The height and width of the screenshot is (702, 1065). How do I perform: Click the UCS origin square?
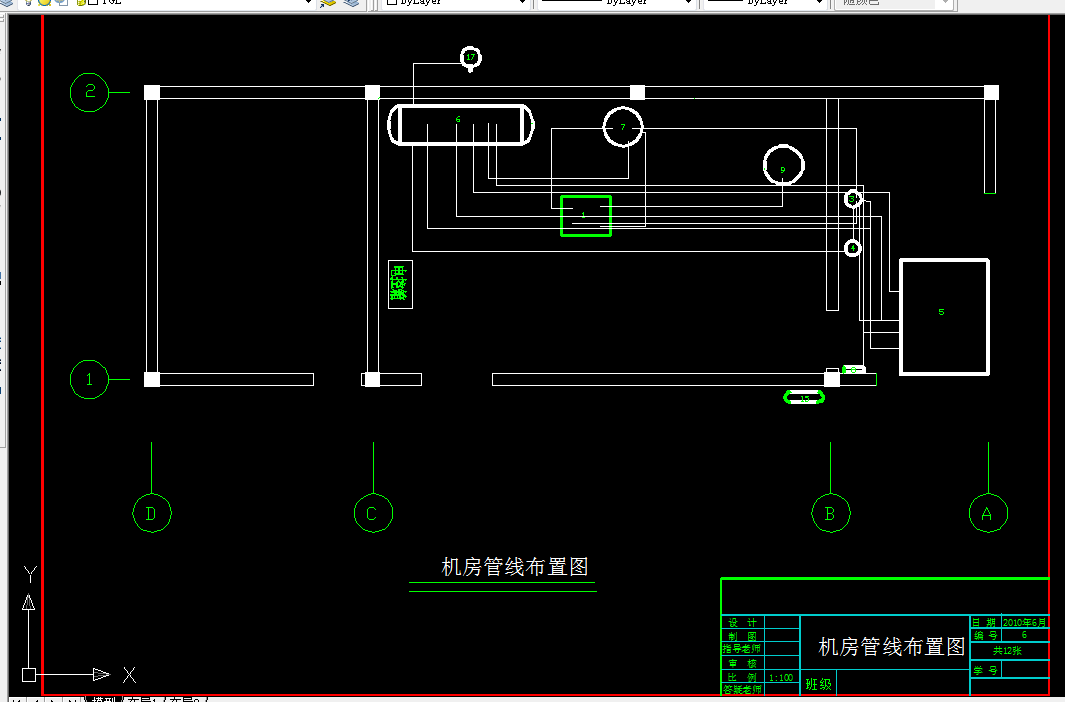point(29,675)
